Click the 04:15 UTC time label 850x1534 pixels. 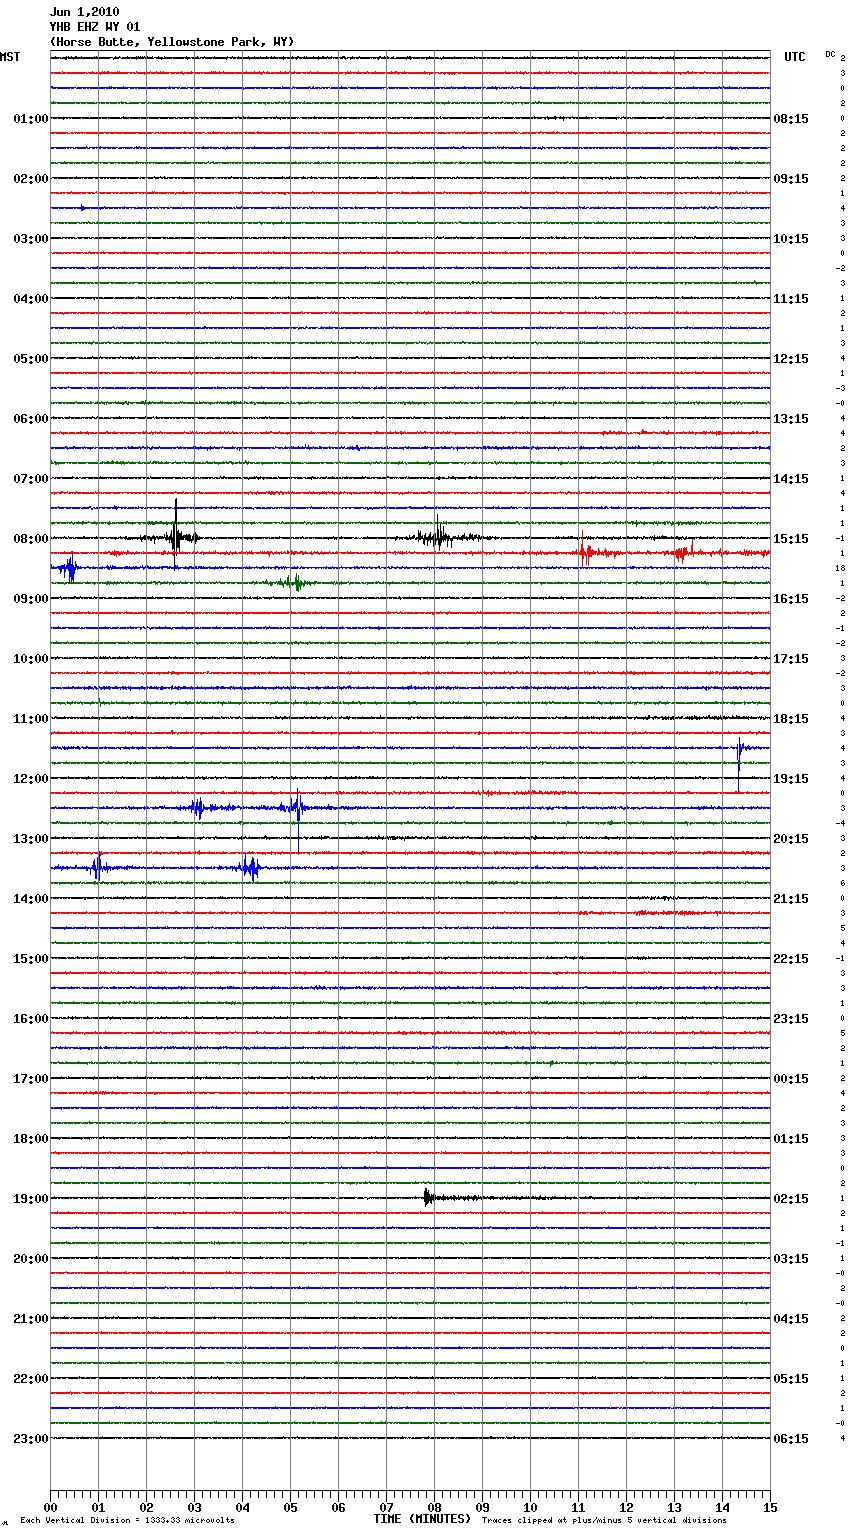point(791,1319)
